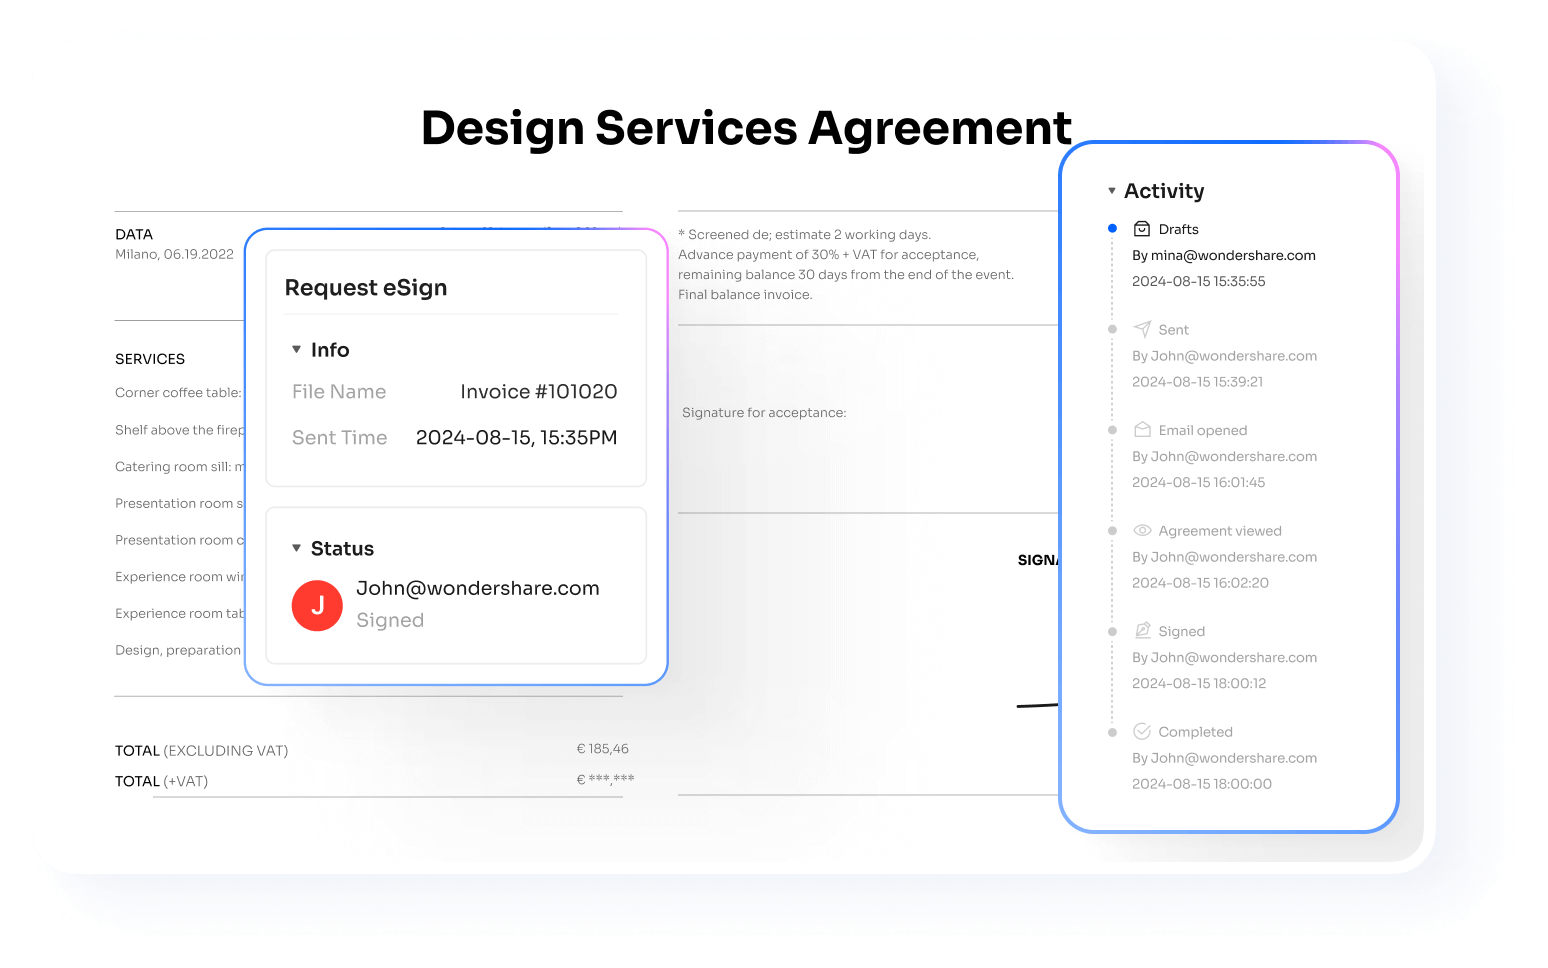This screenshot has width=1548, height=968.
Task: Click the Email opened envelope icon
Action: tap(1142, 430)
